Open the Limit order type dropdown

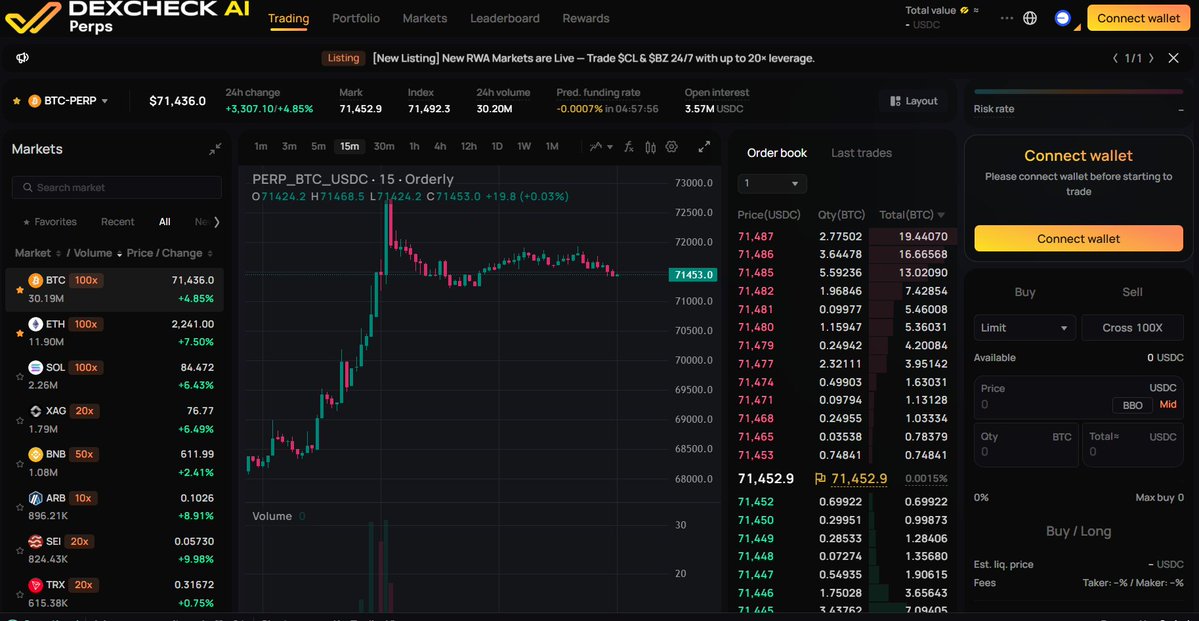[x=1024, y=327]
